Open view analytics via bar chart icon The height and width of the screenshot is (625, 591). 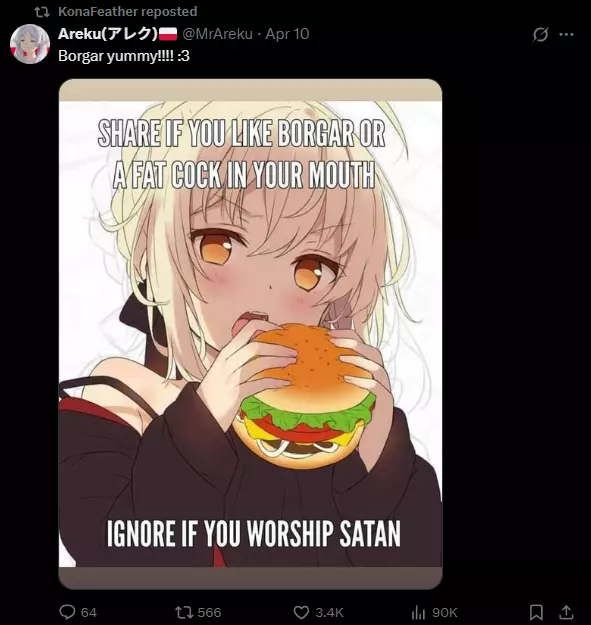coord(418,612)
